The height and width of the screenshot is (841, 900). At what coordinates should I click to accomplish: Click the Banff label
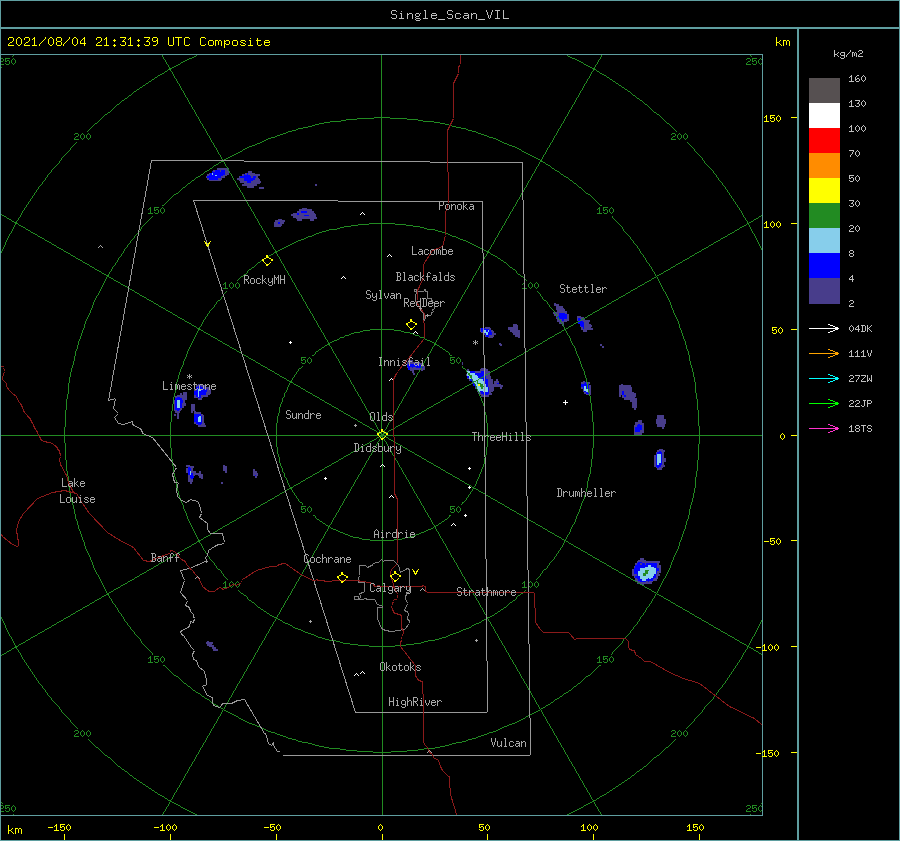(x=165, y=557)
